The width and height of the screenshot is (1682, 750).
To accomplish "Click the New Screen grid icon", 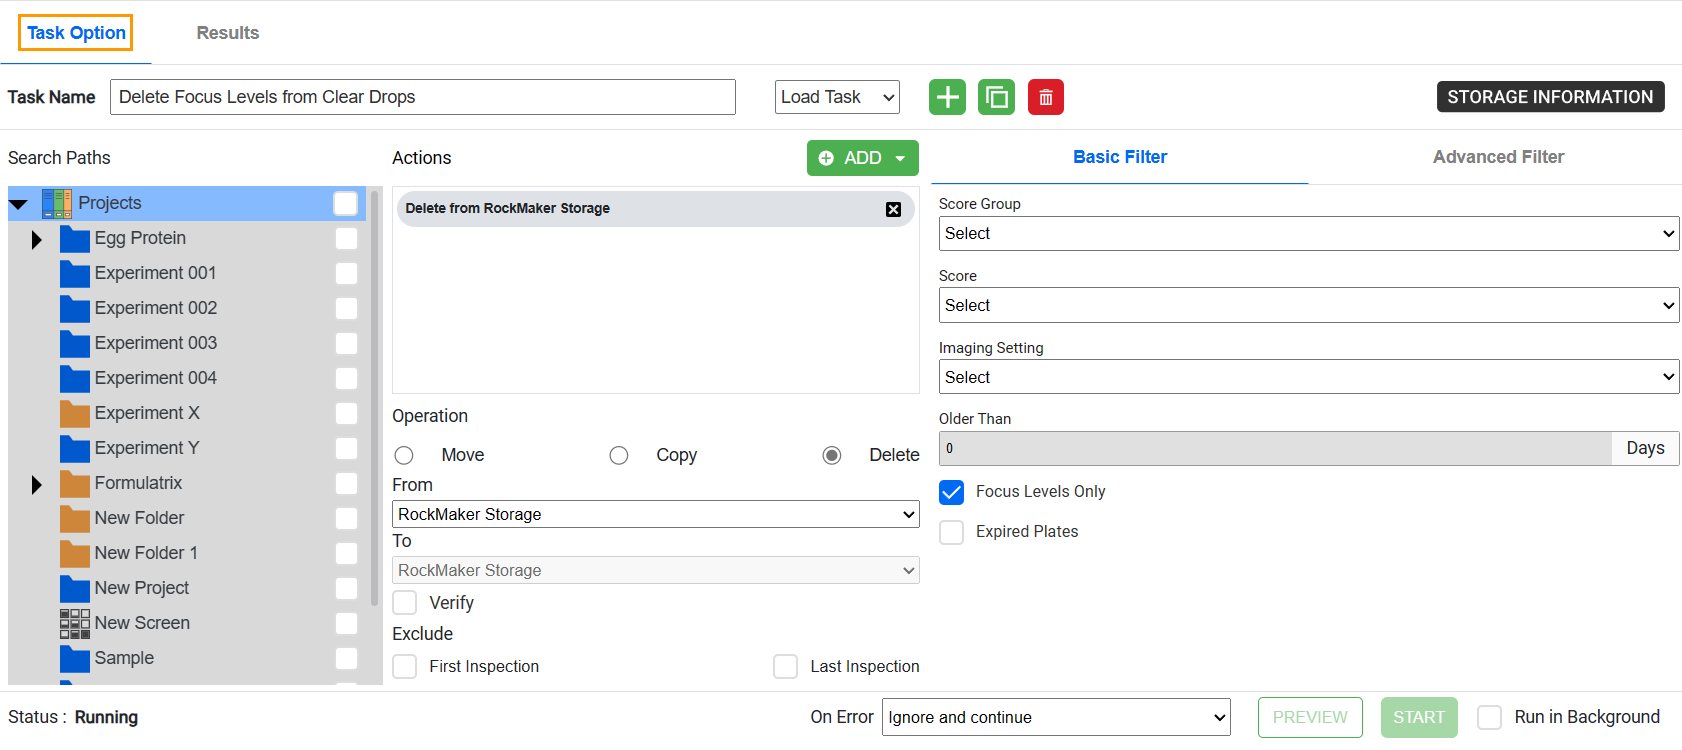I will [x=74, y=623].
